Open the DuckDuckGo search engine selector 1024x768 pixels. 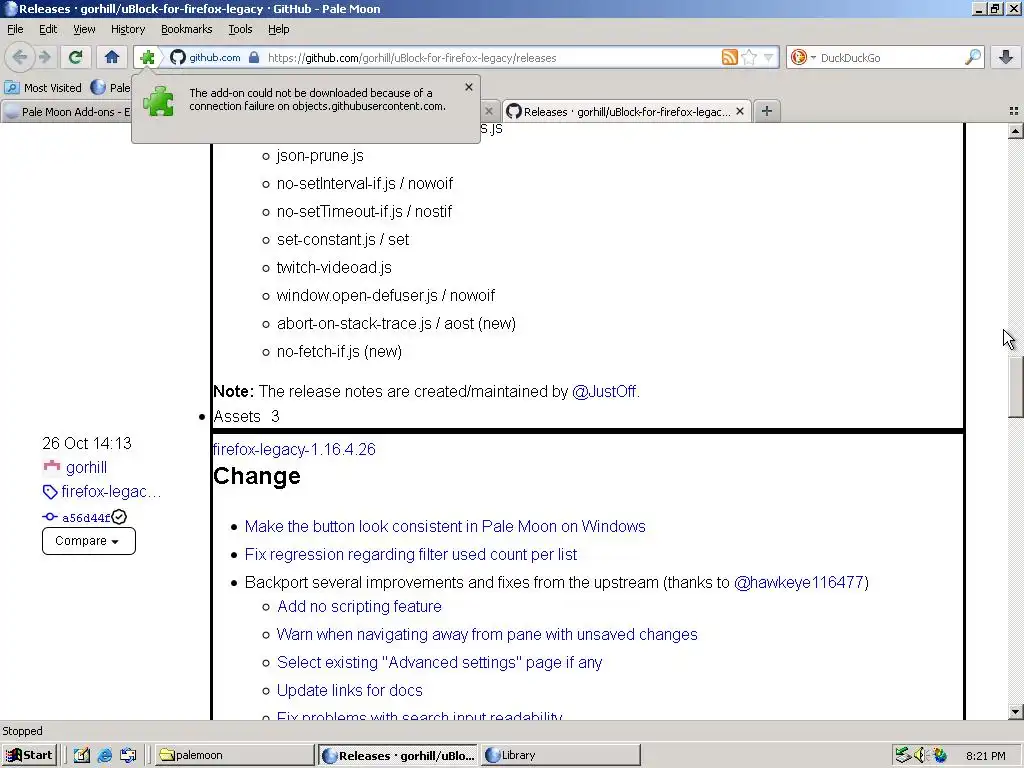point(803,57)
